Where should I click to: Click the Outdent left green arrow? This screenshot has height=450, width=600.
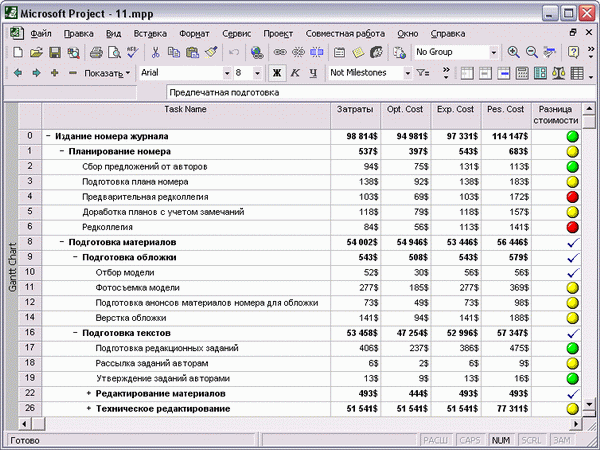point(18,73)
